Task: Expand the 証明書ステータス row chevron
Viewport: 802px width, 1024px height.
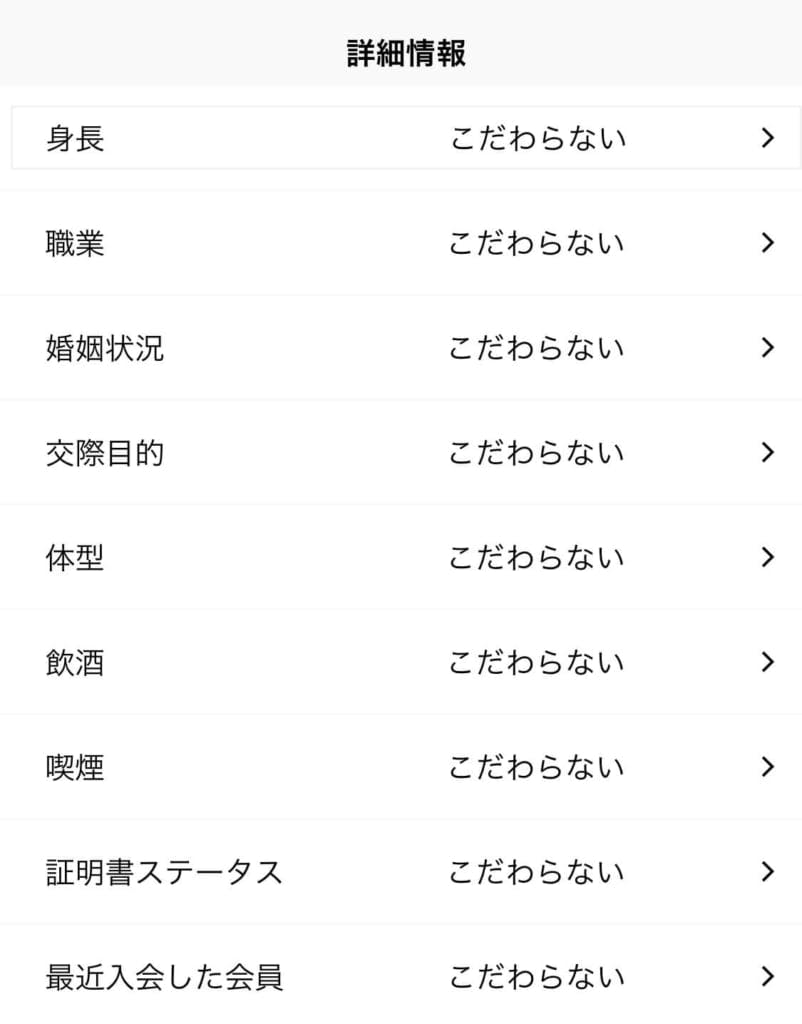Action: pos(768,871)
